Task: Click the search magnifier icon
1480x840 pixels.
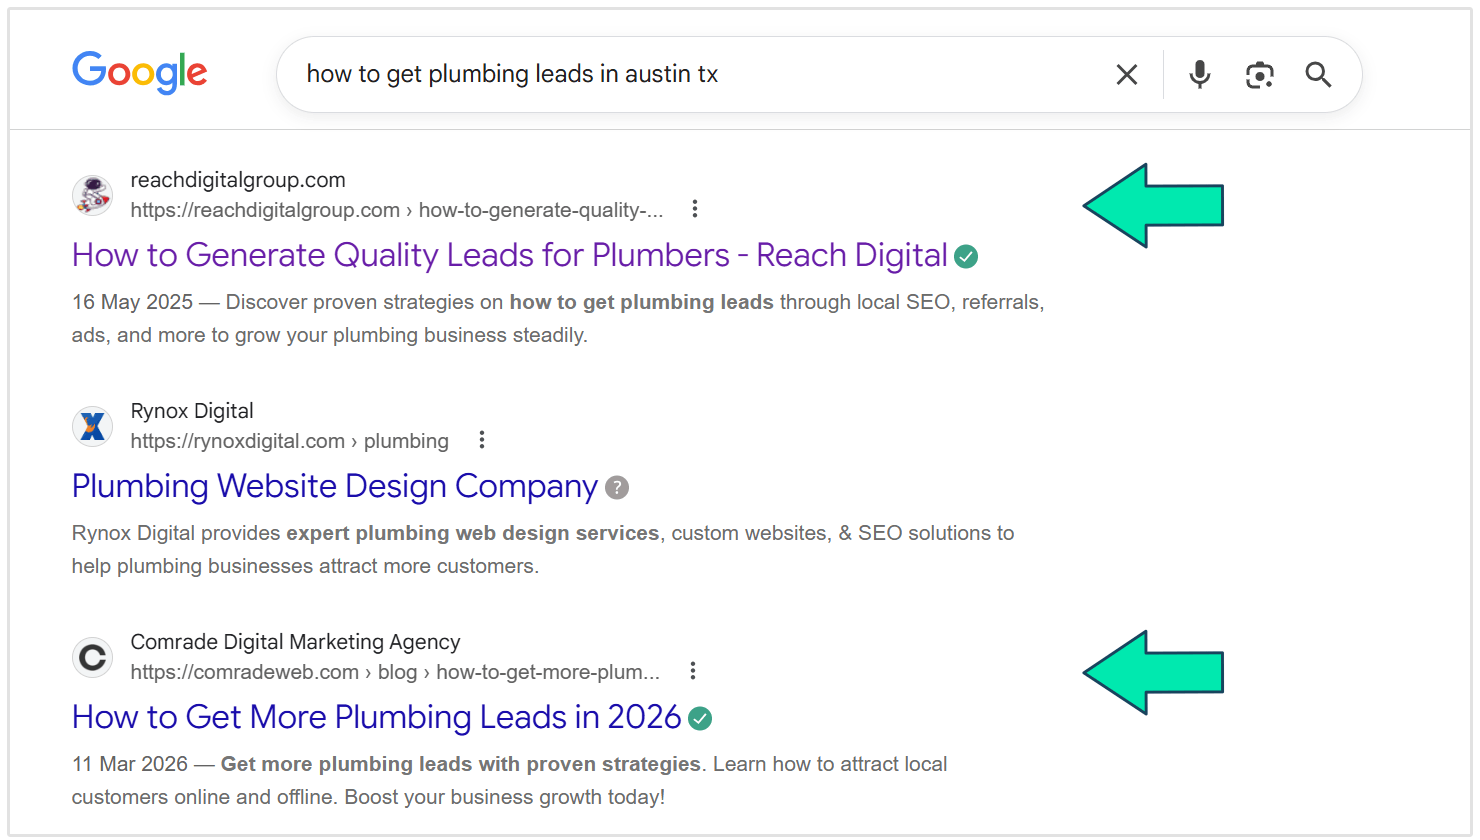Action: tap(1318, 74)
